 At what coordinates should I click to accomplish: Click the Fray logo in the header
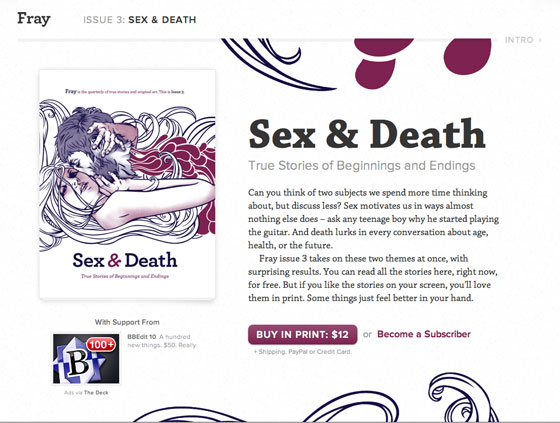coord(34,19)
